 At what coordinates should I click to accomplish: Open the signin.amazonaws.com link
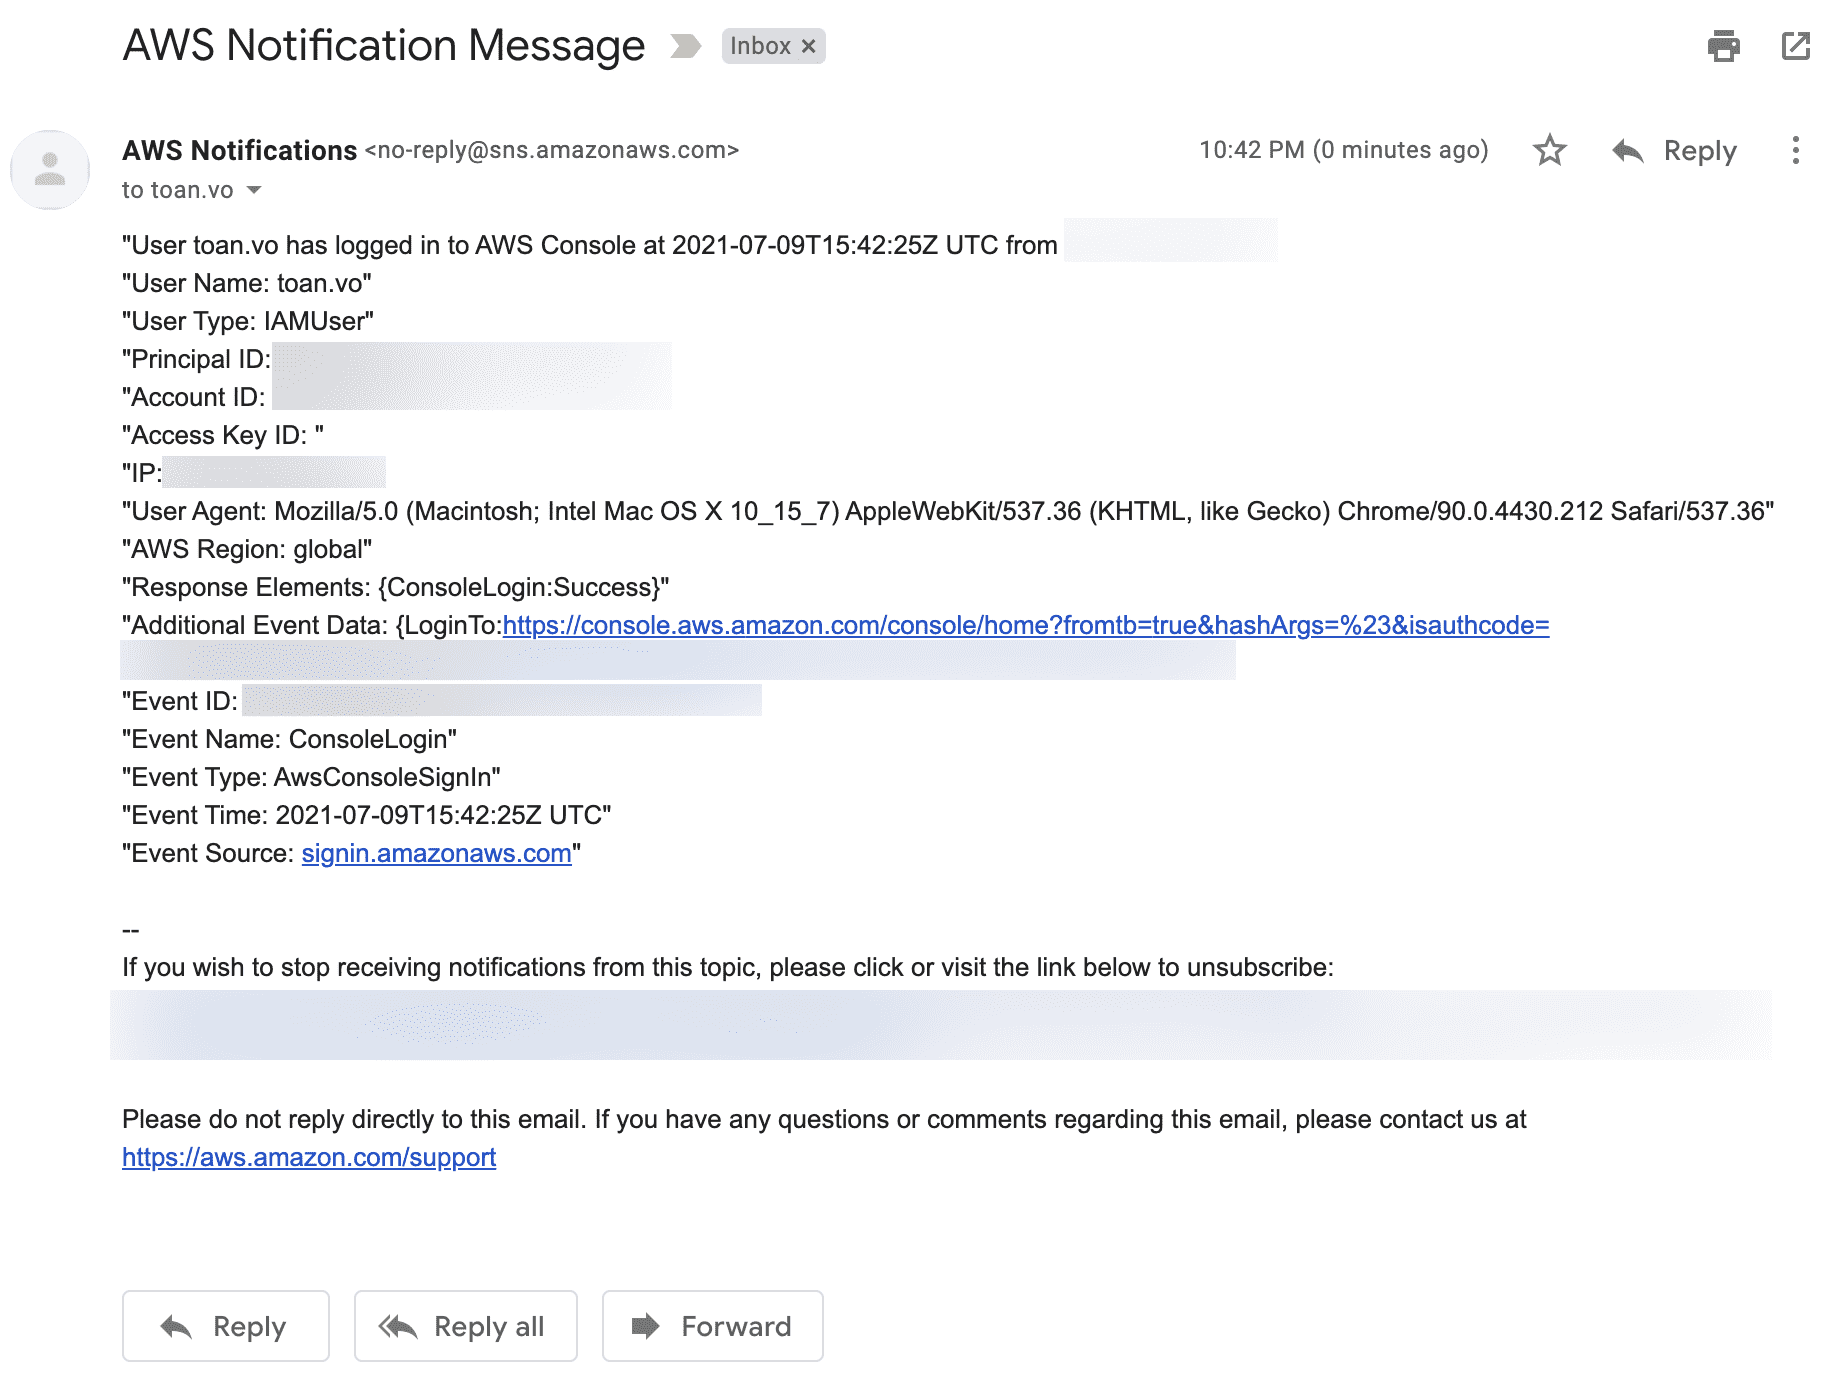pos(436,854)
